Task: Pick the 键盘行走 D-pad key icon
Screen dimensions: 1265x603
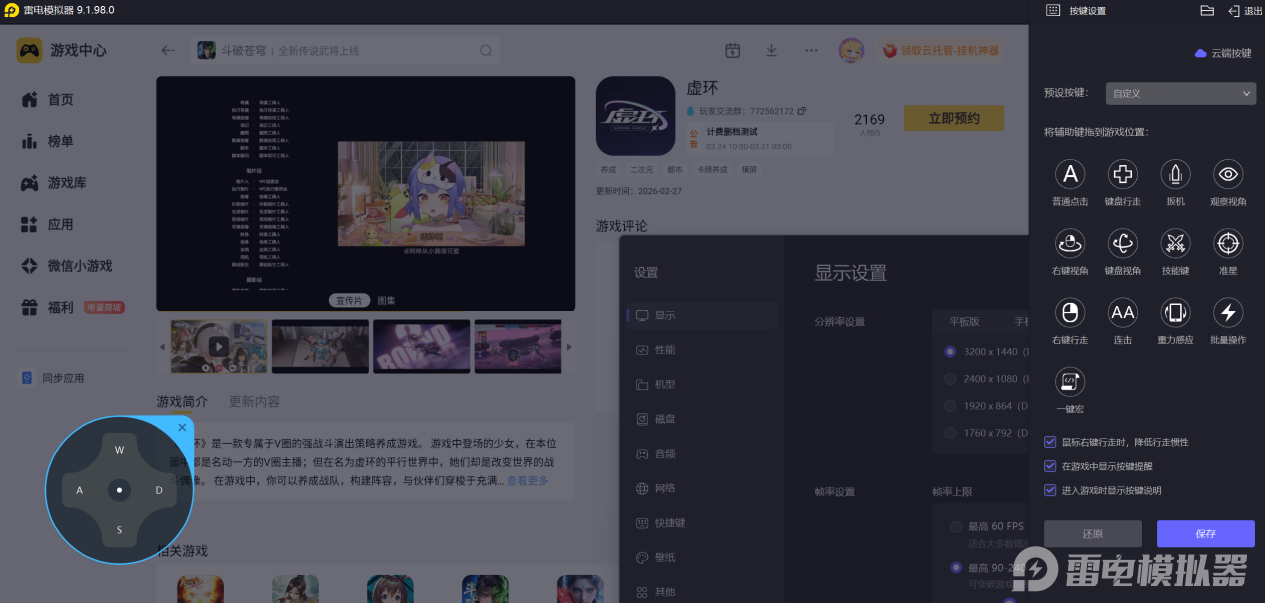Action: click(x=1123, y=175)
